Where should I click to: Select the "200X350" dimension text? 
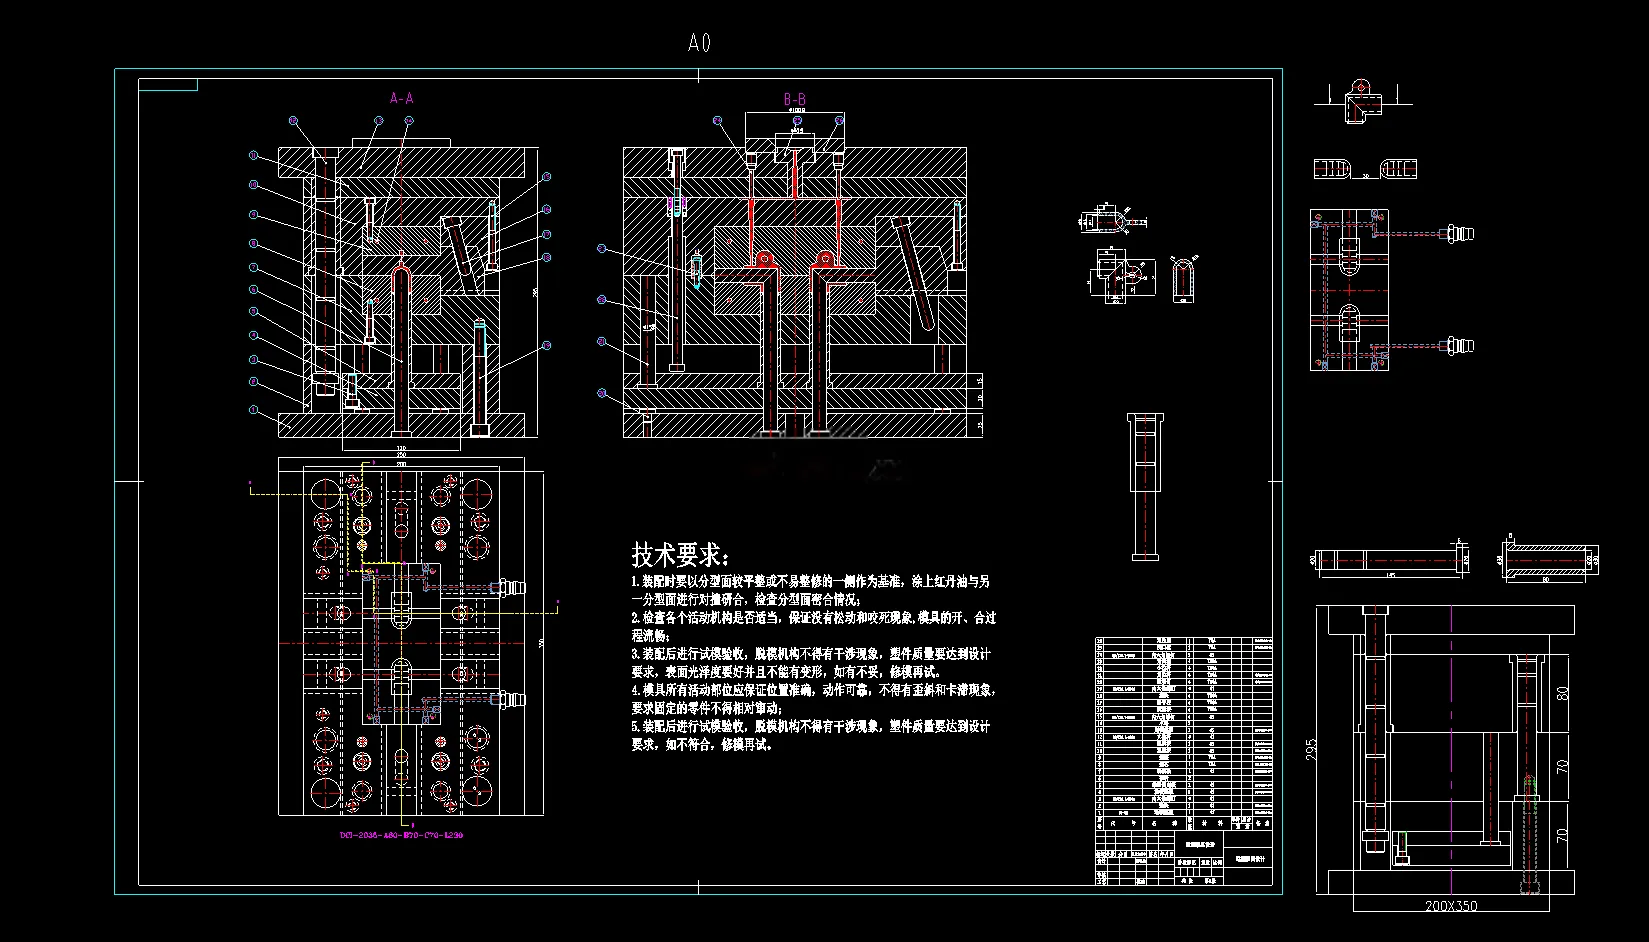[1450, 906]
